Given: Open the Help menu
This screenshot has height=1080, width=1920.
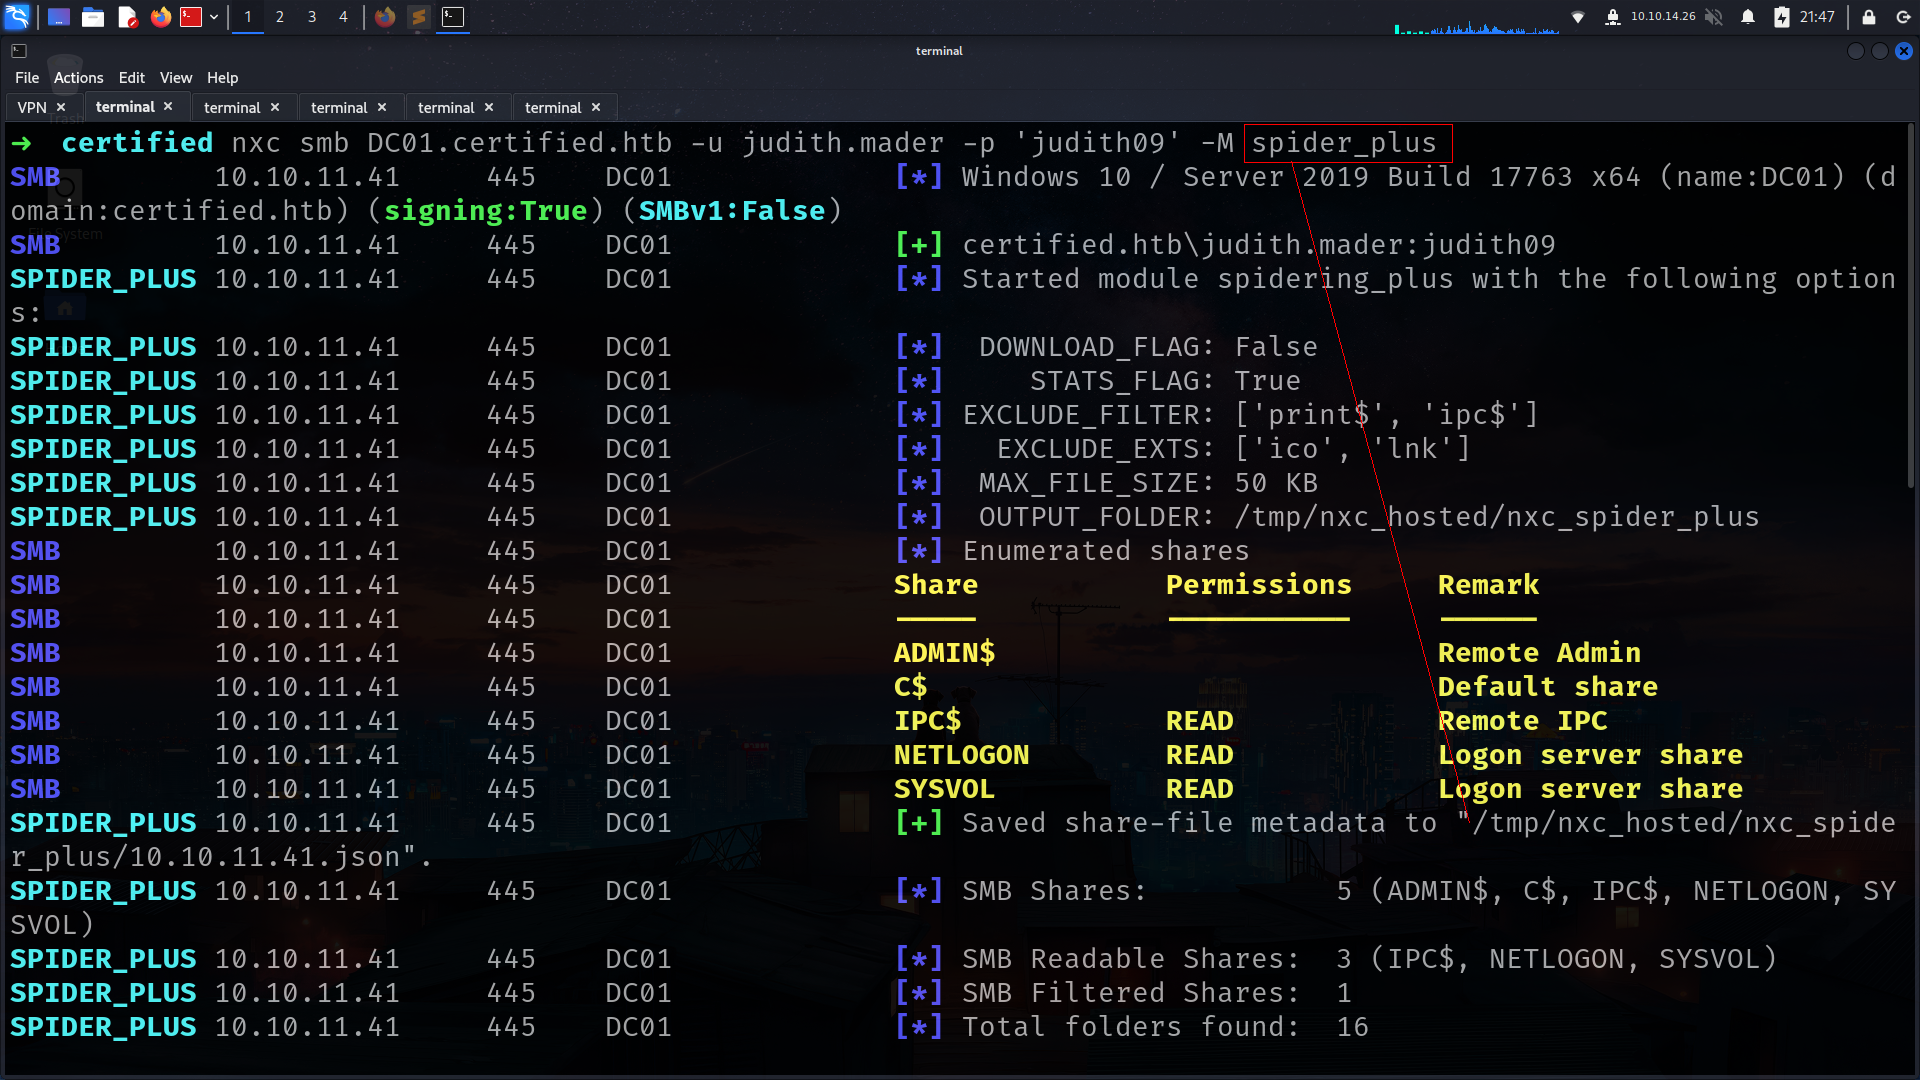Looking at the screenshot, I should [222, 78].
